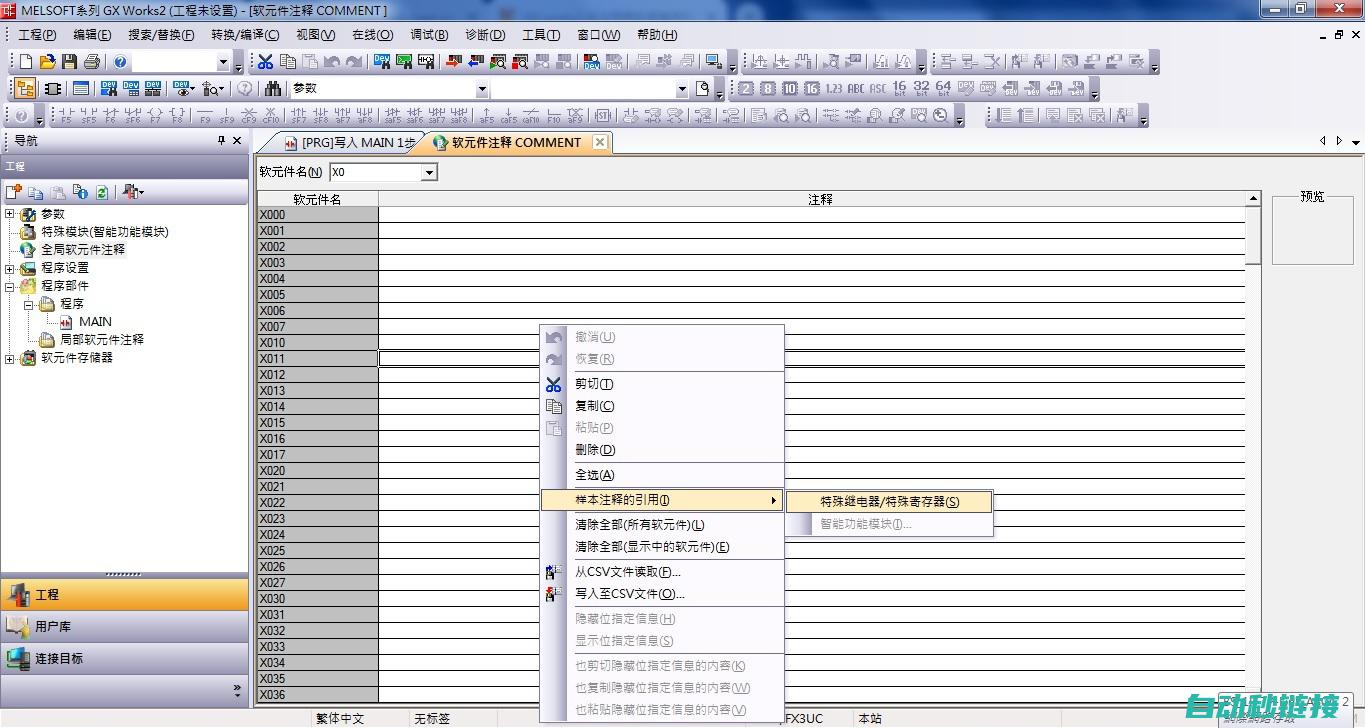
Task: Expand the 参数 tree node
Action: 10,214
